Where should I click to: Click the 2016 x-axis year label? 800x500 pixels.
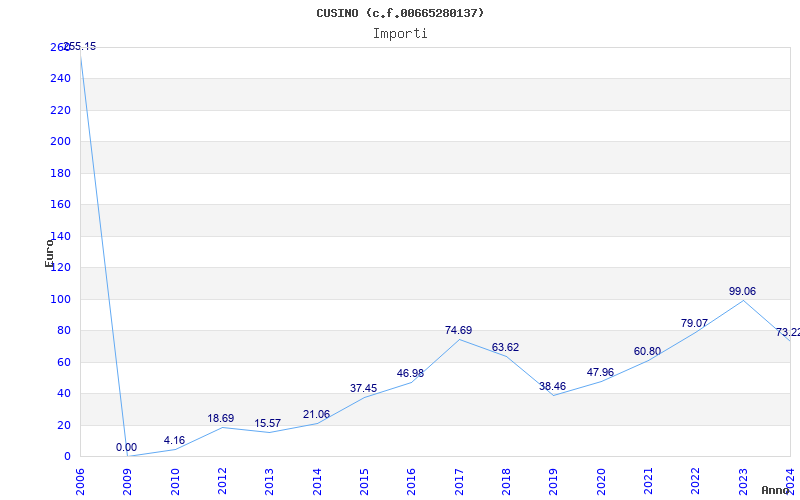[411, 482]
